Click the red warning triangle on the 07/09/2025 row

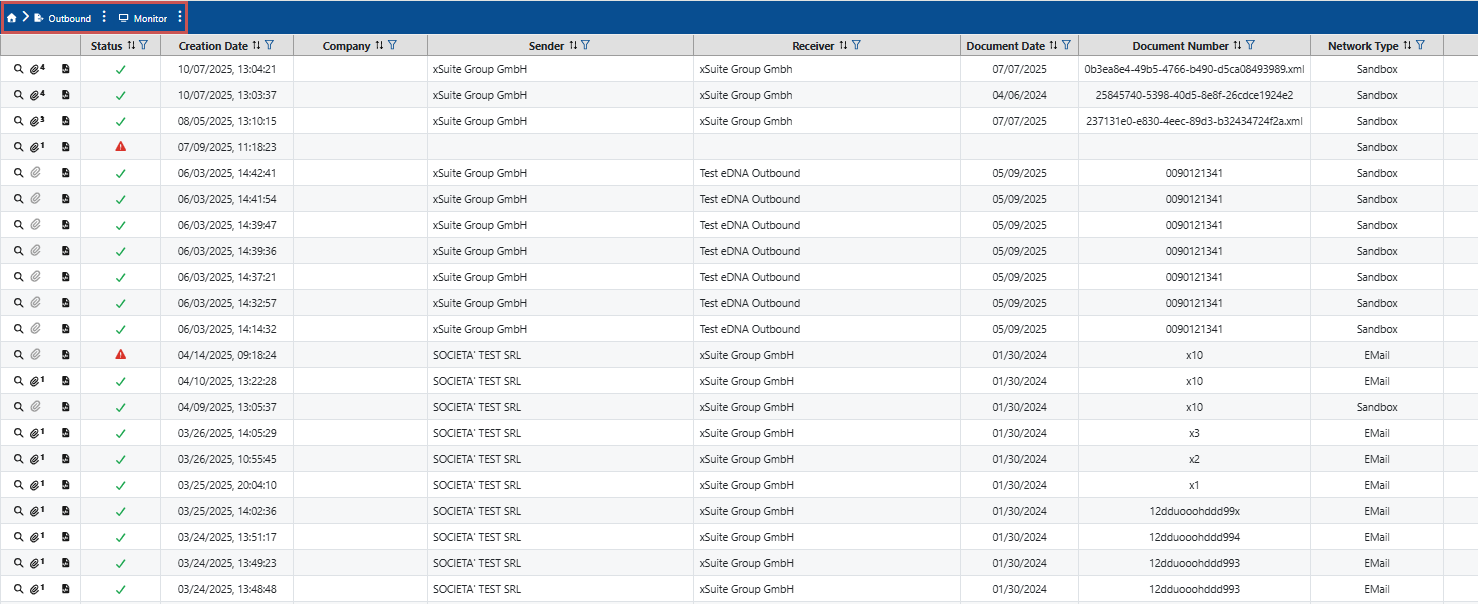click(120, 146)
